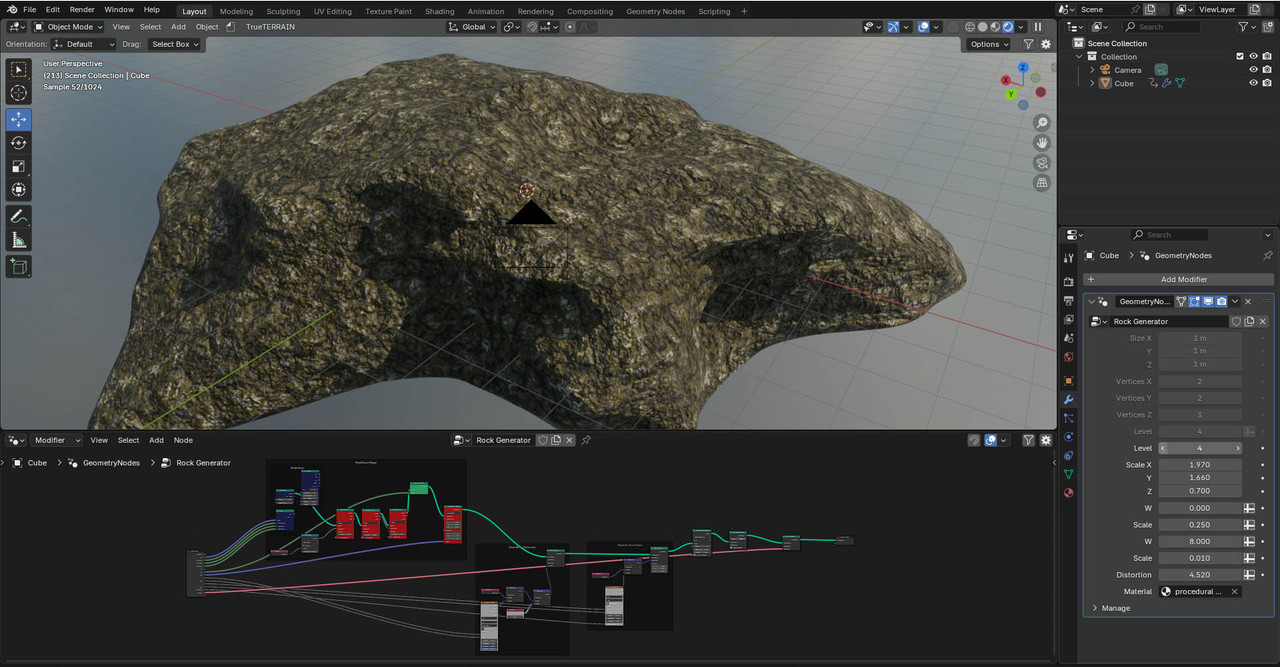Select the Scale tool

coord(19,167)
